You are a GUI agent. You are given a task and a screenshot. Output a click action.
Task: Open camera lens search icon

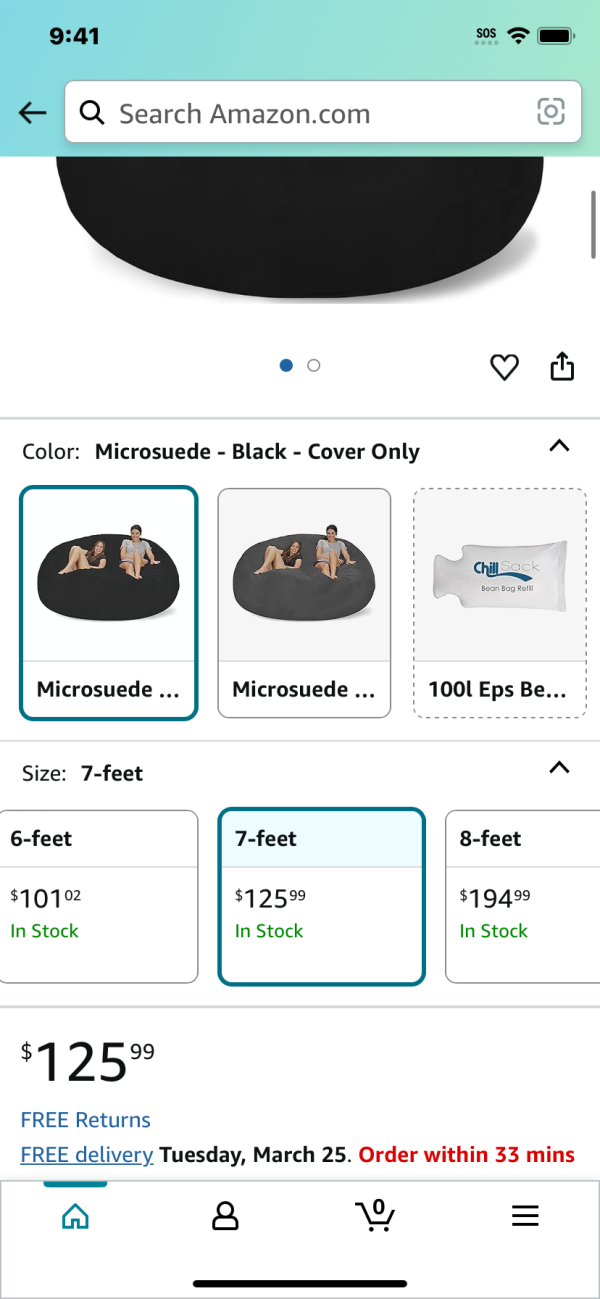(551, 112)
